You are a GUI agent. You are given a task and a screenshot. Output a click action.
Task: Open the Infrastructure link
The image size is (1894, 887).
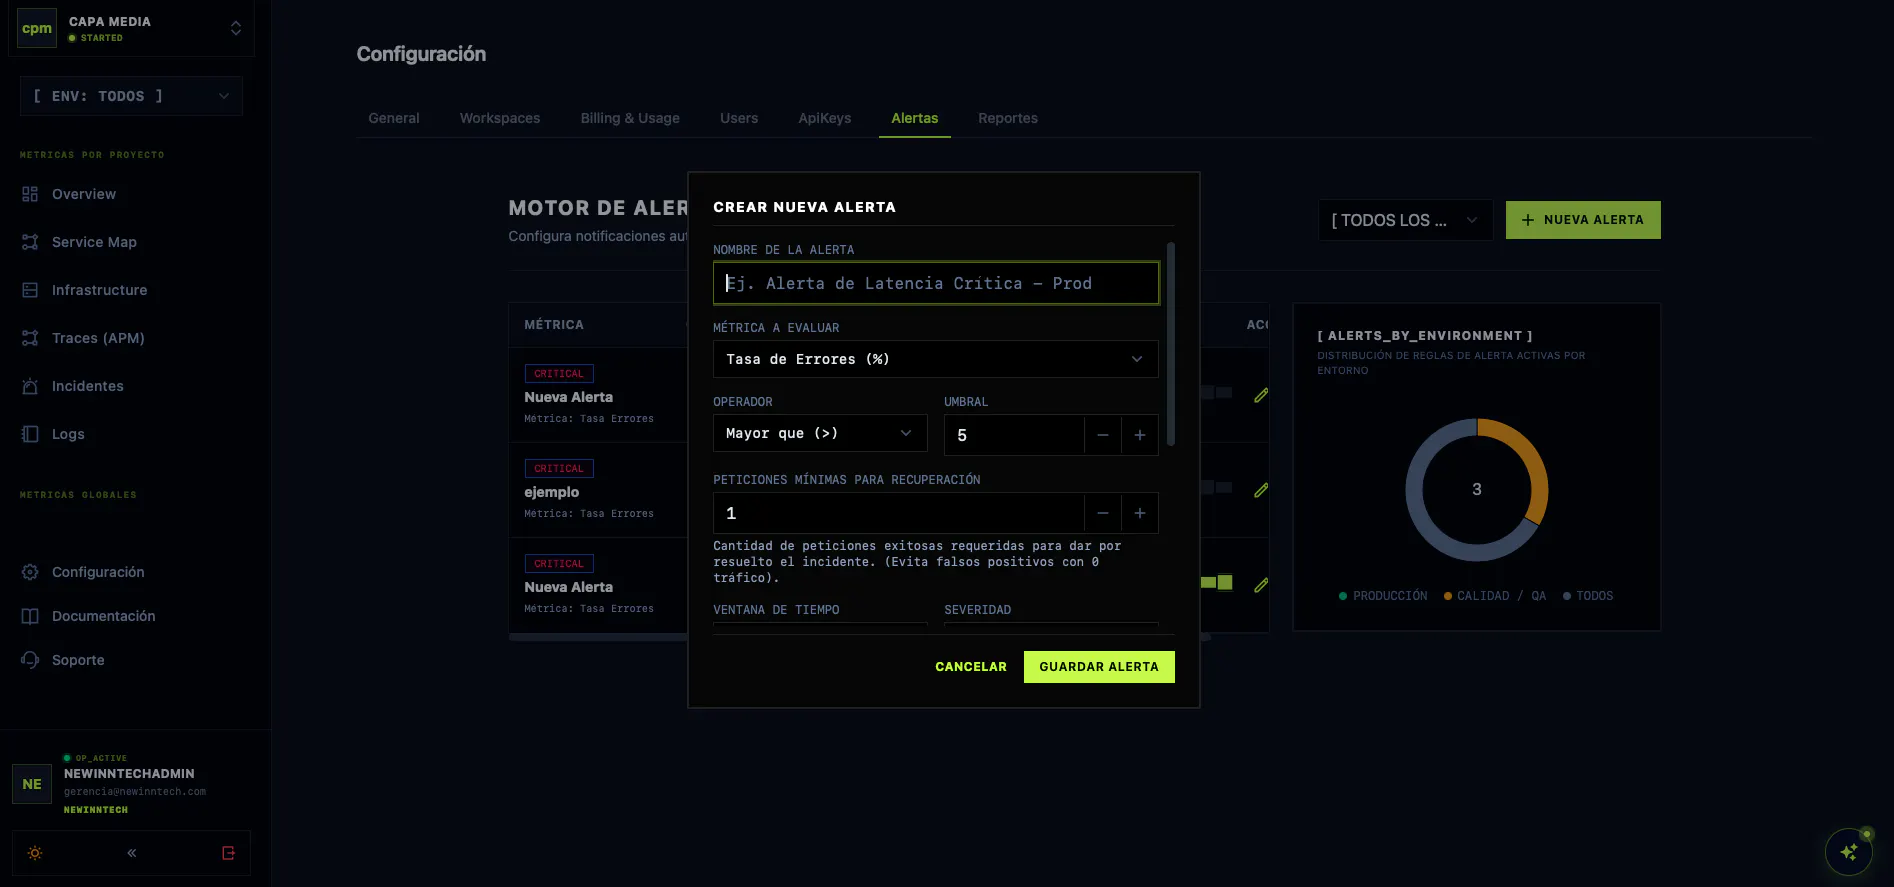pos(99,290)
